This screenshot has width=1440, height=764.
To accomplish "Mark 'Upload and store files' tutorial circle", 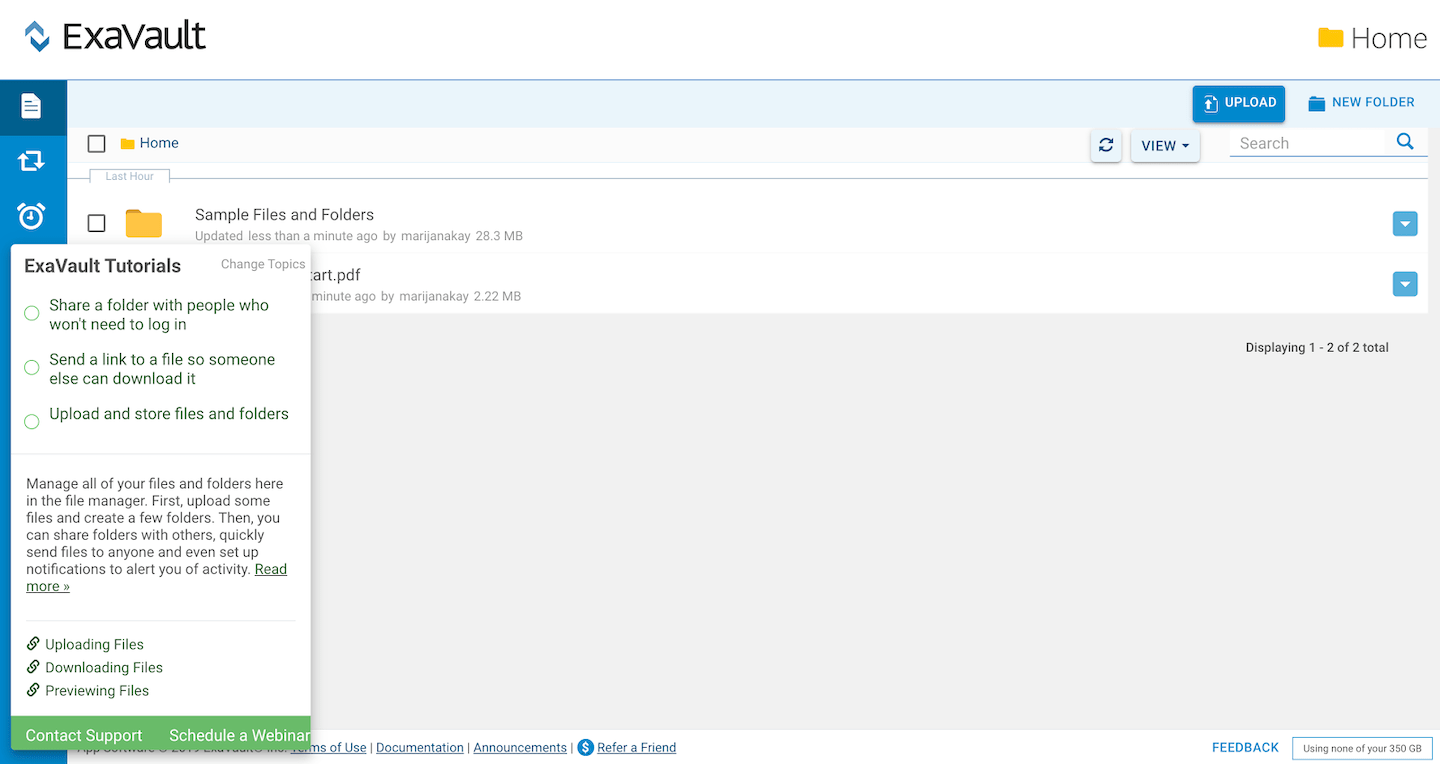I will pos(32,421).
